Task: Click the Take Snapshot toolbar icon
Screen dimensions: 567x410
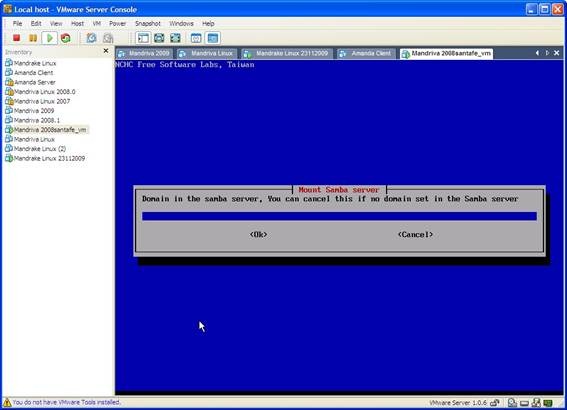Action: 91,38
